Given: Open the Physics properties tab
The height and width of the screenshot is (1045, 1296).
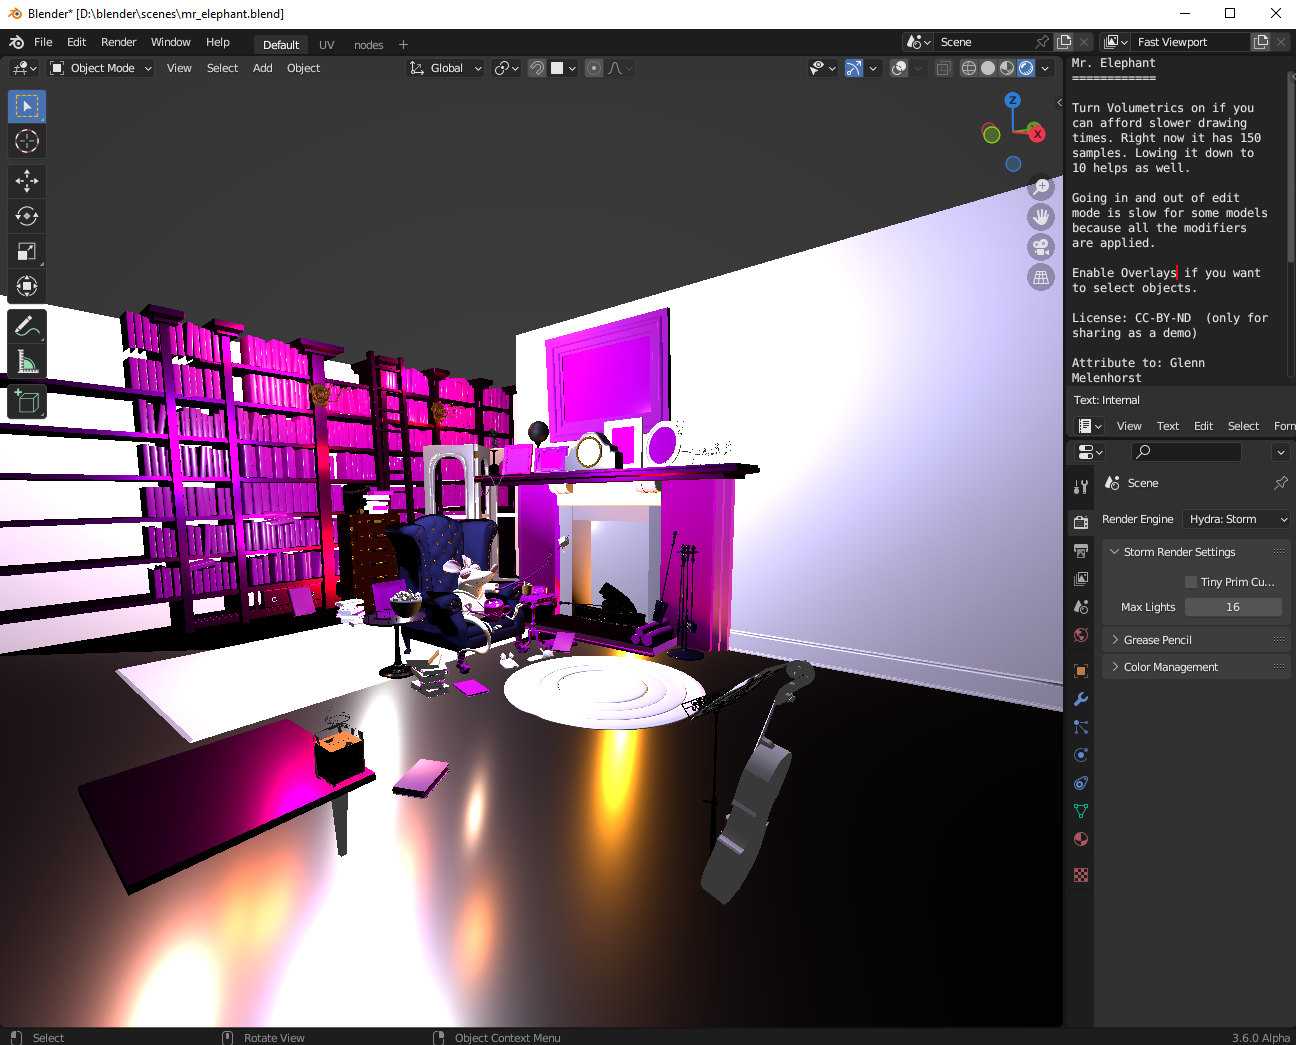Looking at the screenshot, I should pyautogui.click(x=1081, y=755).
